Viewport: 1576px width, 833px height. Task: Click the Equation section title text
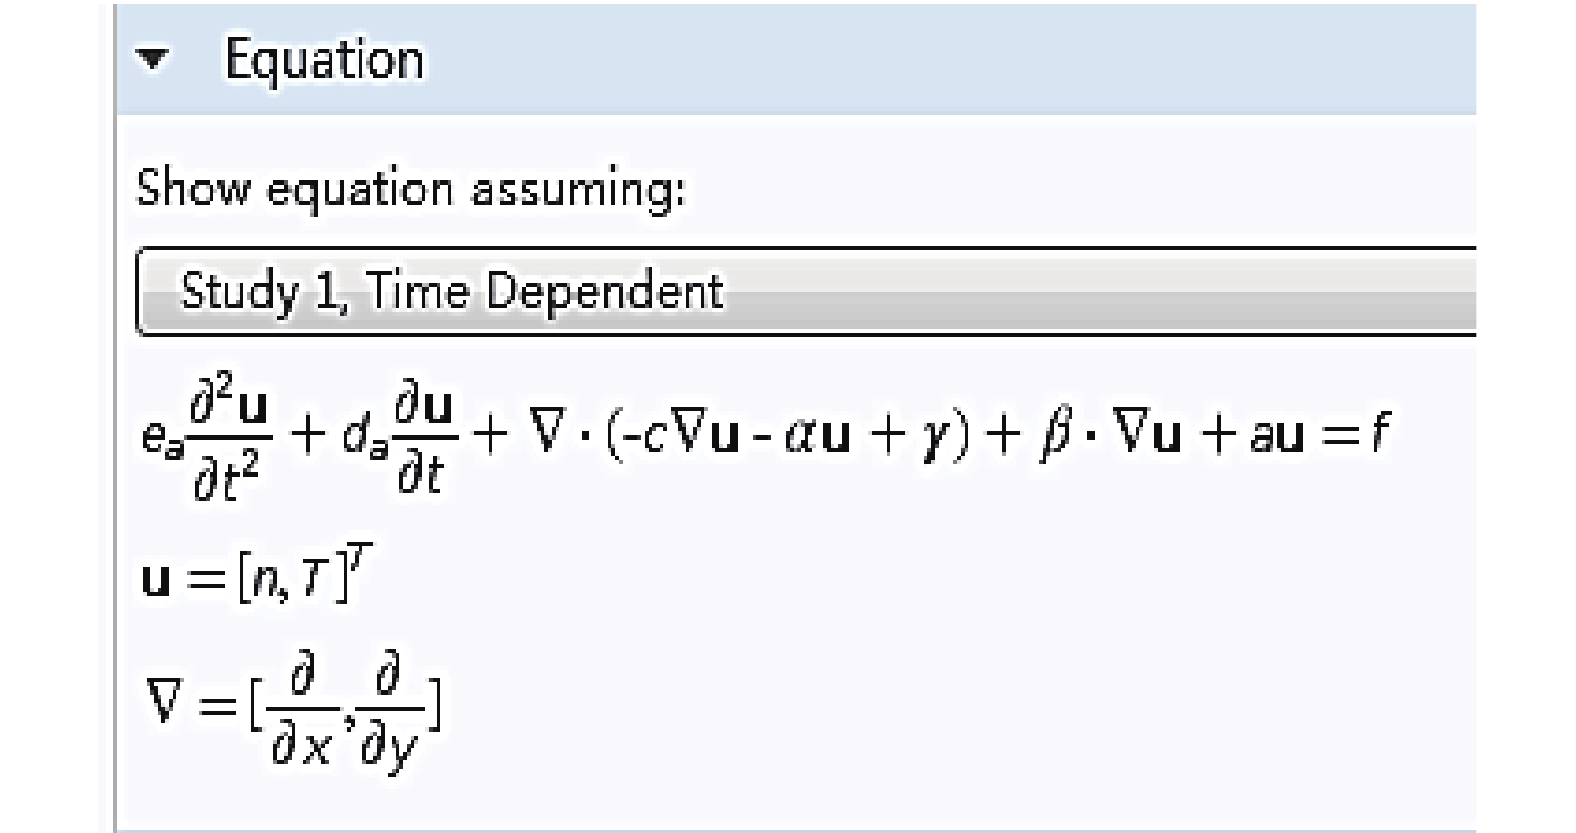[325, 60]
